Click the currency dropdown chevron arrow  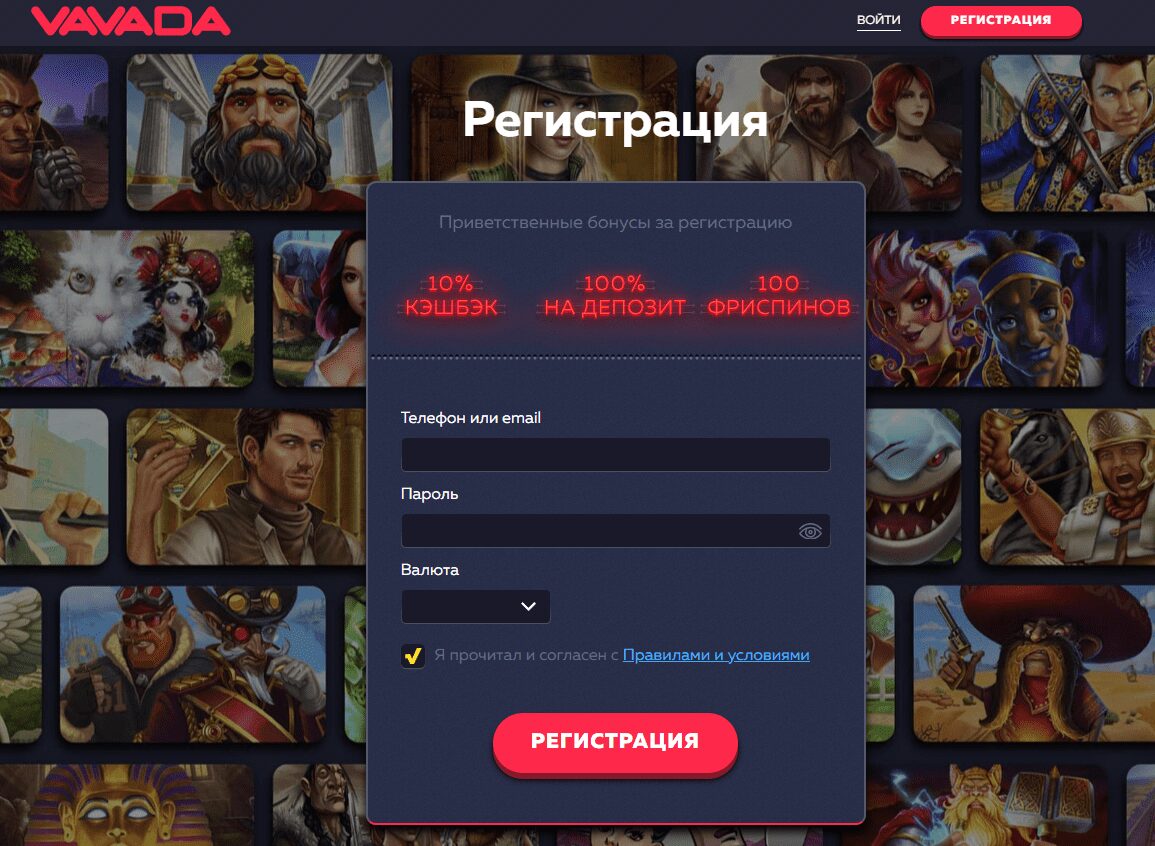[x=528, y=606]
